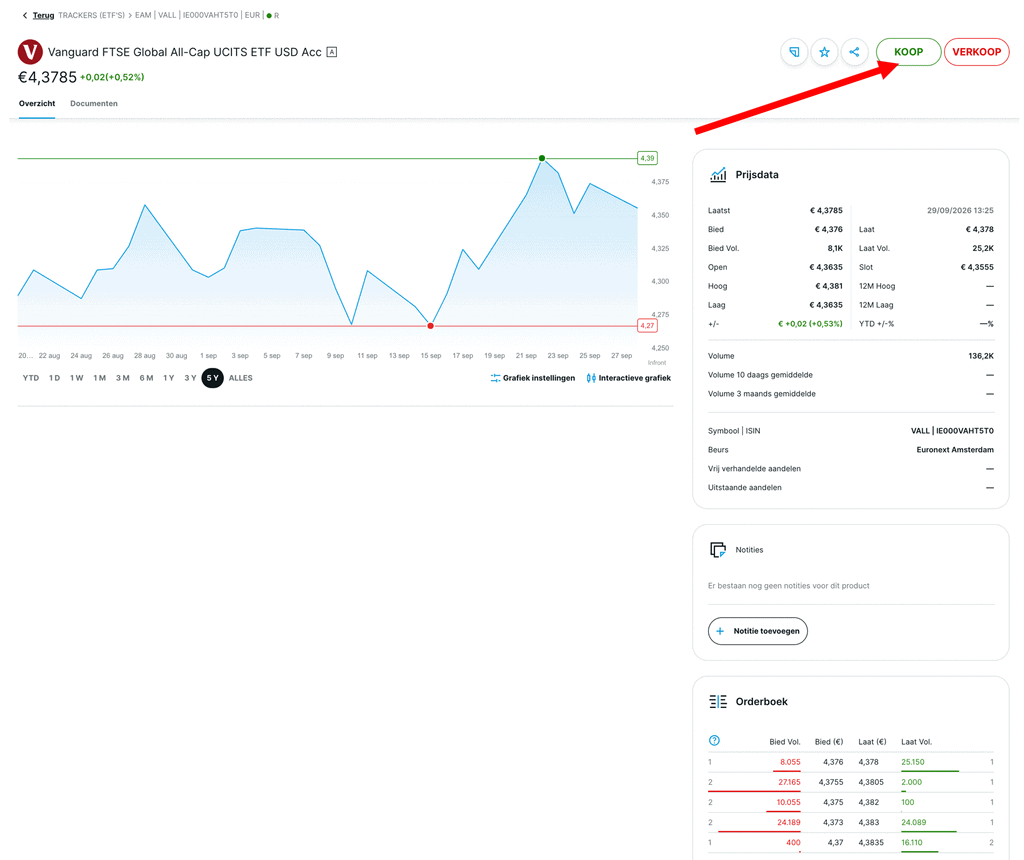Open the price alert icon button
This screenshot has width=1024, height=860.
click(x=794, y=52)
